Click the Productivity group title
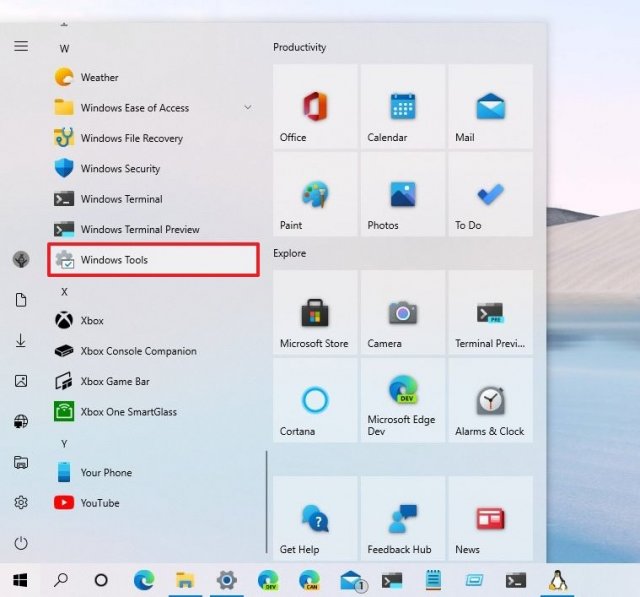Screen dimensions: 640x597 coord(300,47)
